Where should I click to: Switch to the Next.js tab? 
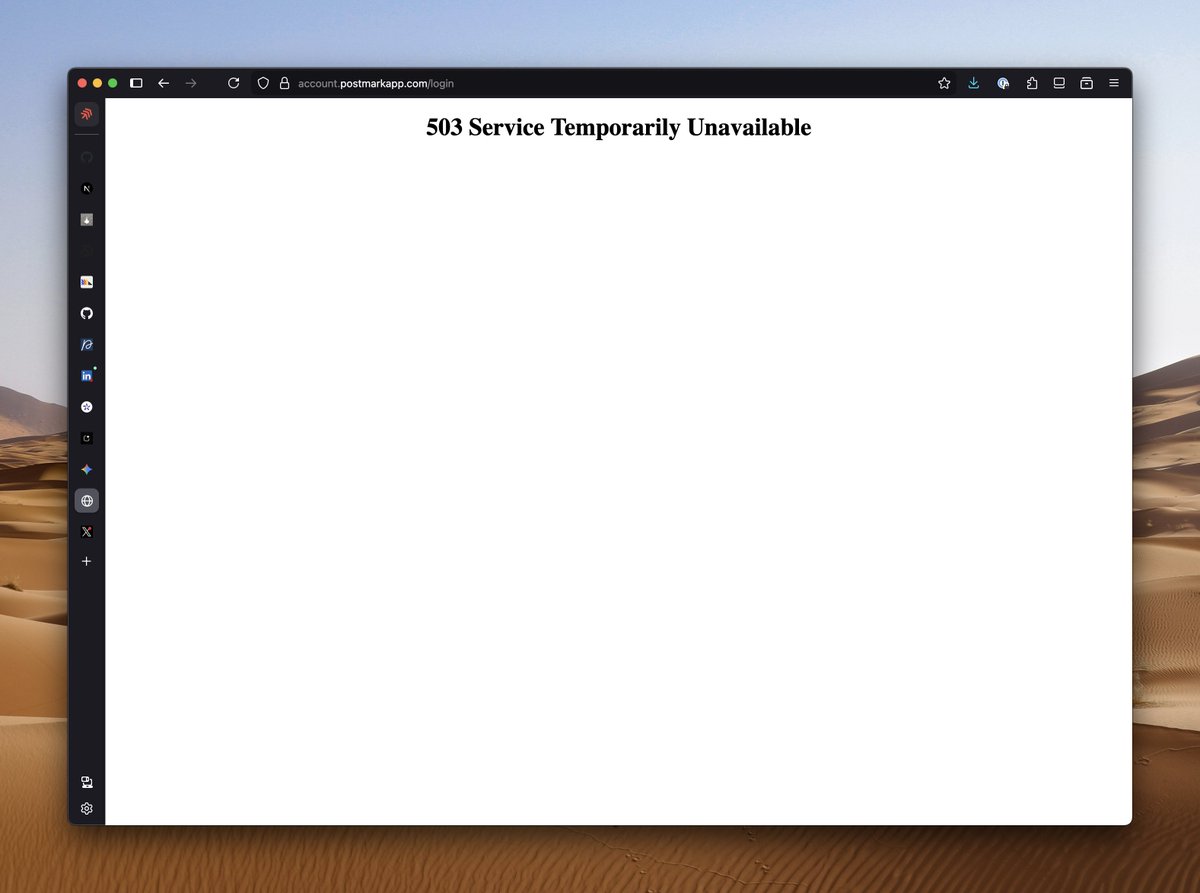pos(86,188)
